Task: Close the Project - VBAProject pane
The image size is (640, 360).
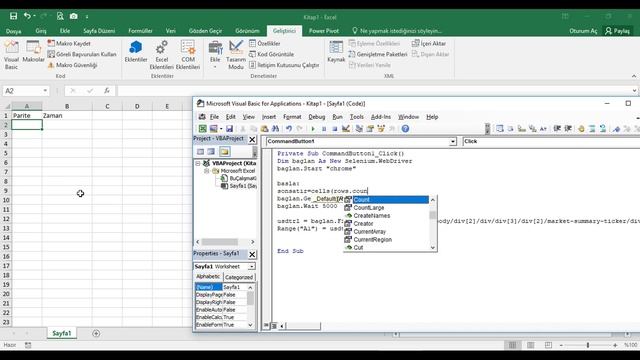Action: pyautogui.click(x=252, y=139)
